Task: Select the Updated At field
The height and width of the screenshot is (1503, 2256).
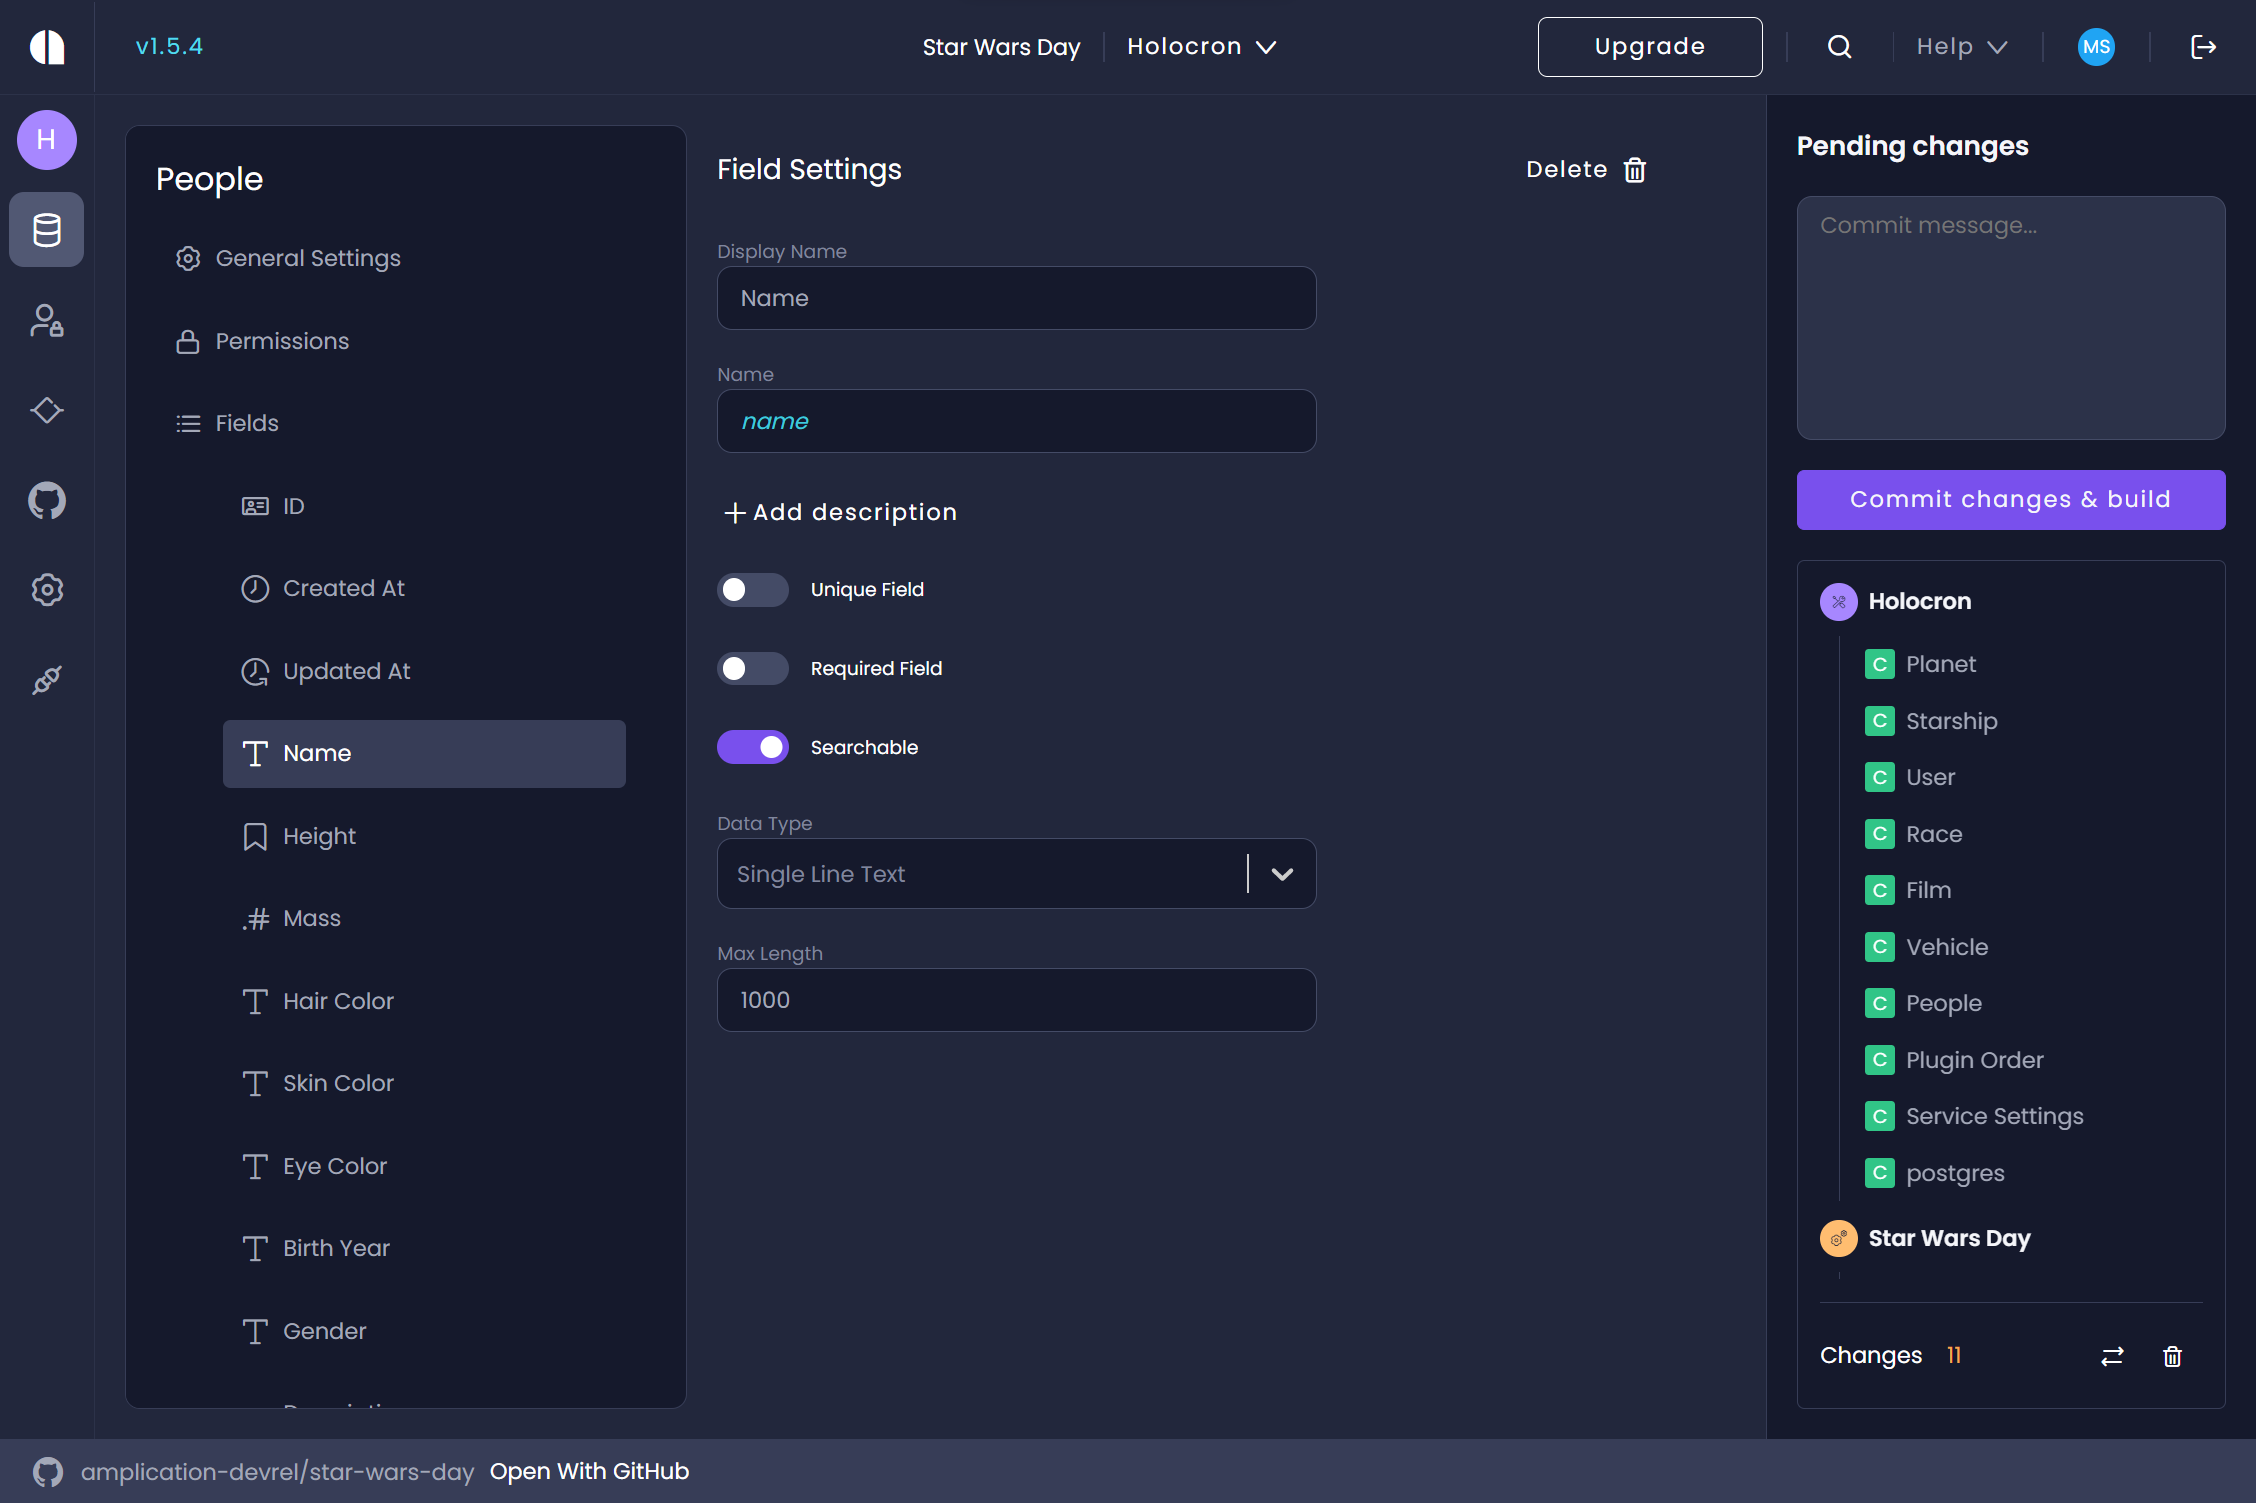Action: click(x=424, y=672)
